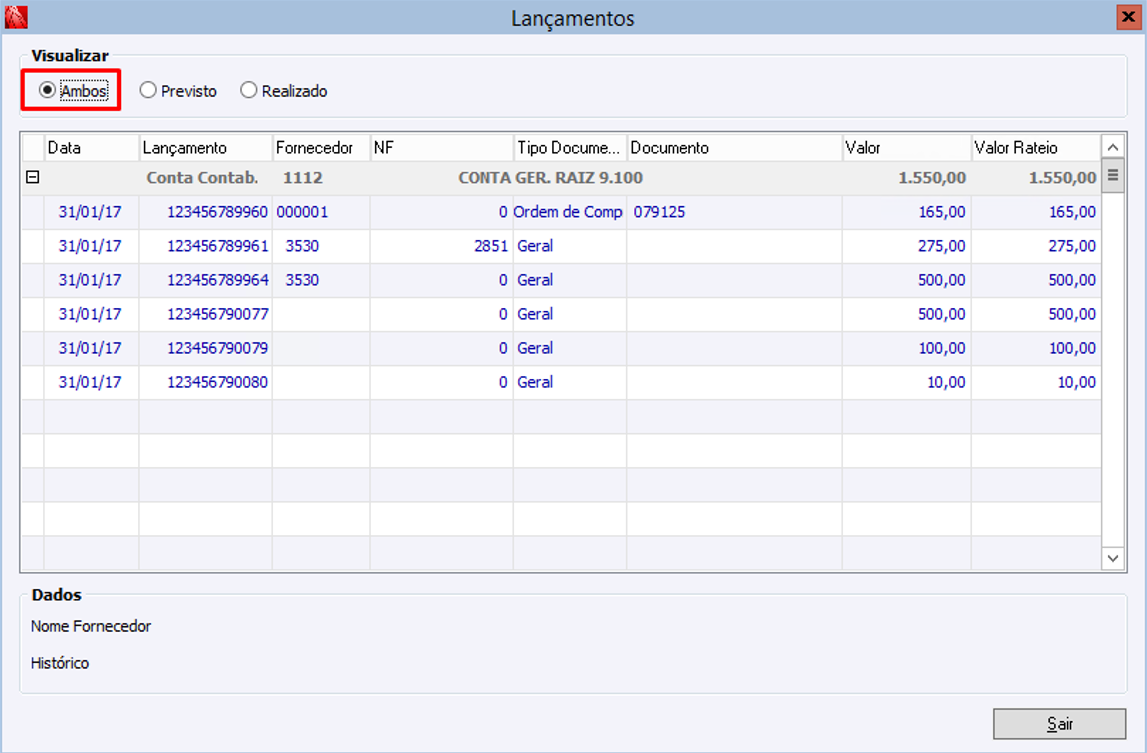The height and width of the screenshot is (753, 1147).
Task: Click Geral type in row 123456790080
Action: point(570,382)
